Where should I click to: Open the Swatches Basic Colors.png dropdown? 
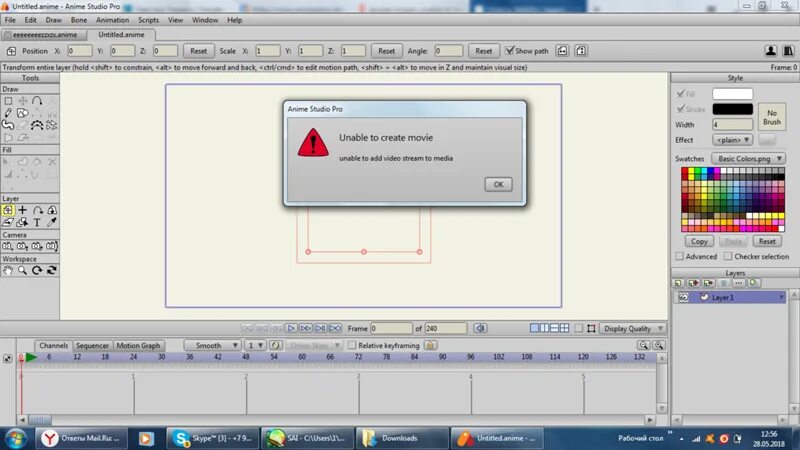click(748, 159)
